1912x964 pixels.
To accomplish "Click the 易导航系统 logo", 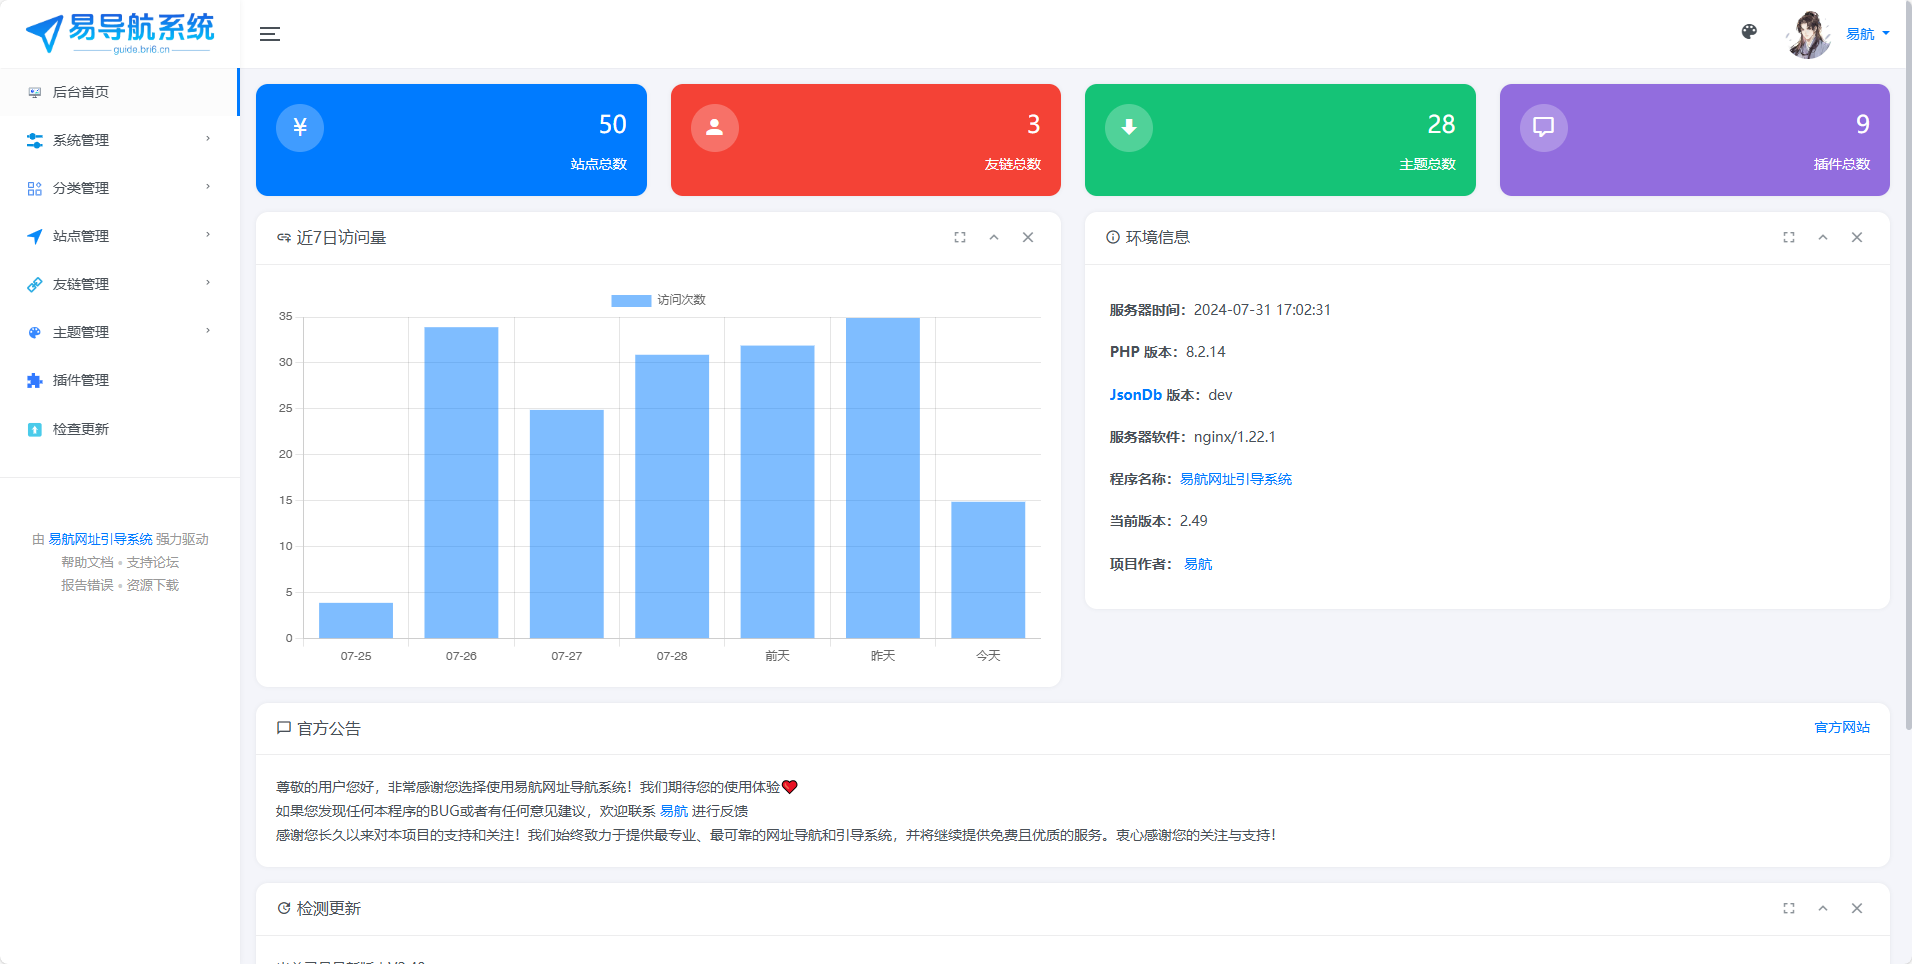I will (120, 33).
